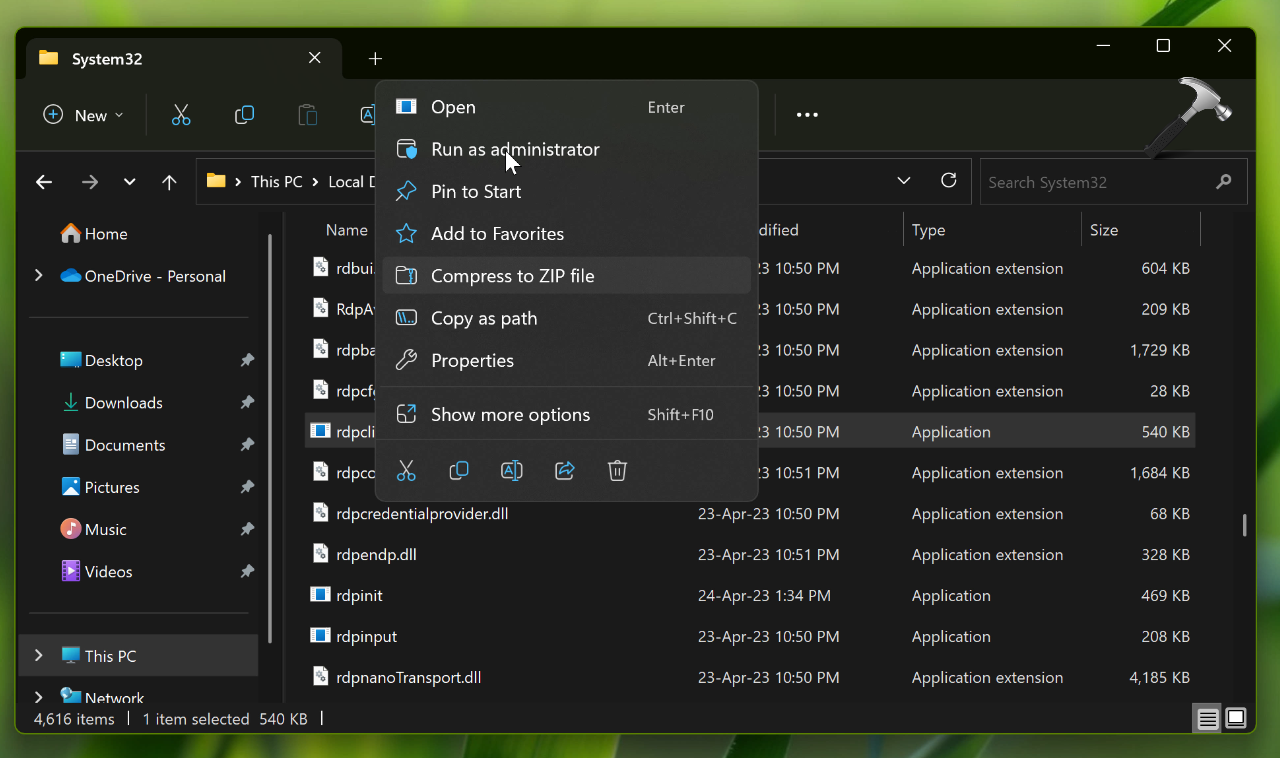Open the See more ellipsis menu
The image size is (1280, 758).
tap(807, 115)
